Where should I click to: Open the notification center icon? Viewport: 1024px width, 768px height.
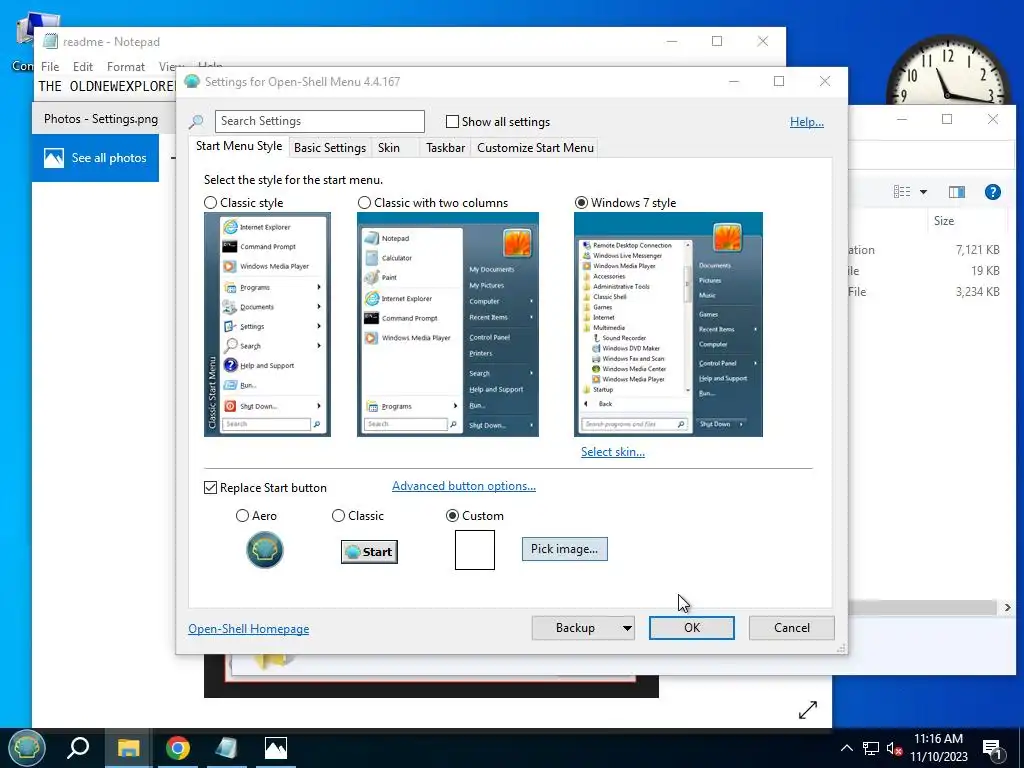pyautogui.click(x=992, y=748)
